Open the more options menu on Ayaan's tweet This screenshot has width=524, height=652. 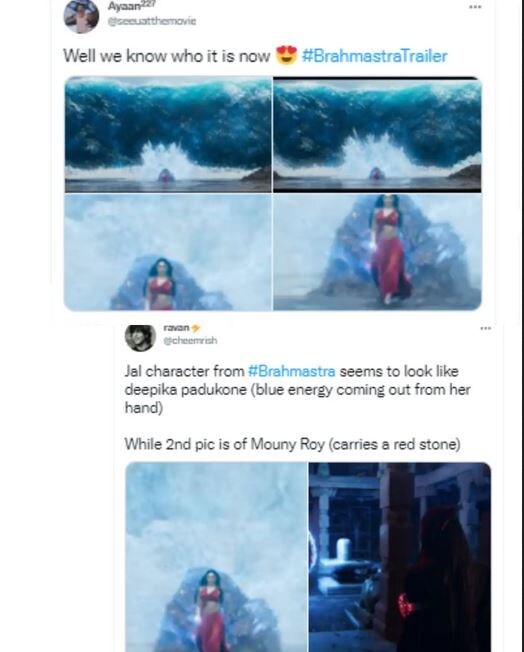pos(475,7)
